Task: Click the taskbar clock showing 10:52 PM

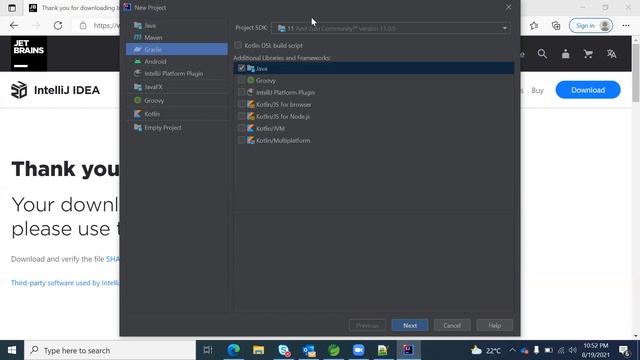Action: pyautogui.click(x=596, y=350)
